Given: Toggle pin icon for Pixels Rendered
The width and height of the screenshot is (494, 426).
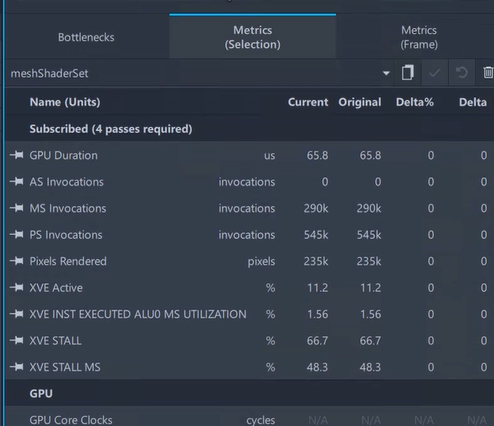Looking at the screenshot, I should click(17, 261).
